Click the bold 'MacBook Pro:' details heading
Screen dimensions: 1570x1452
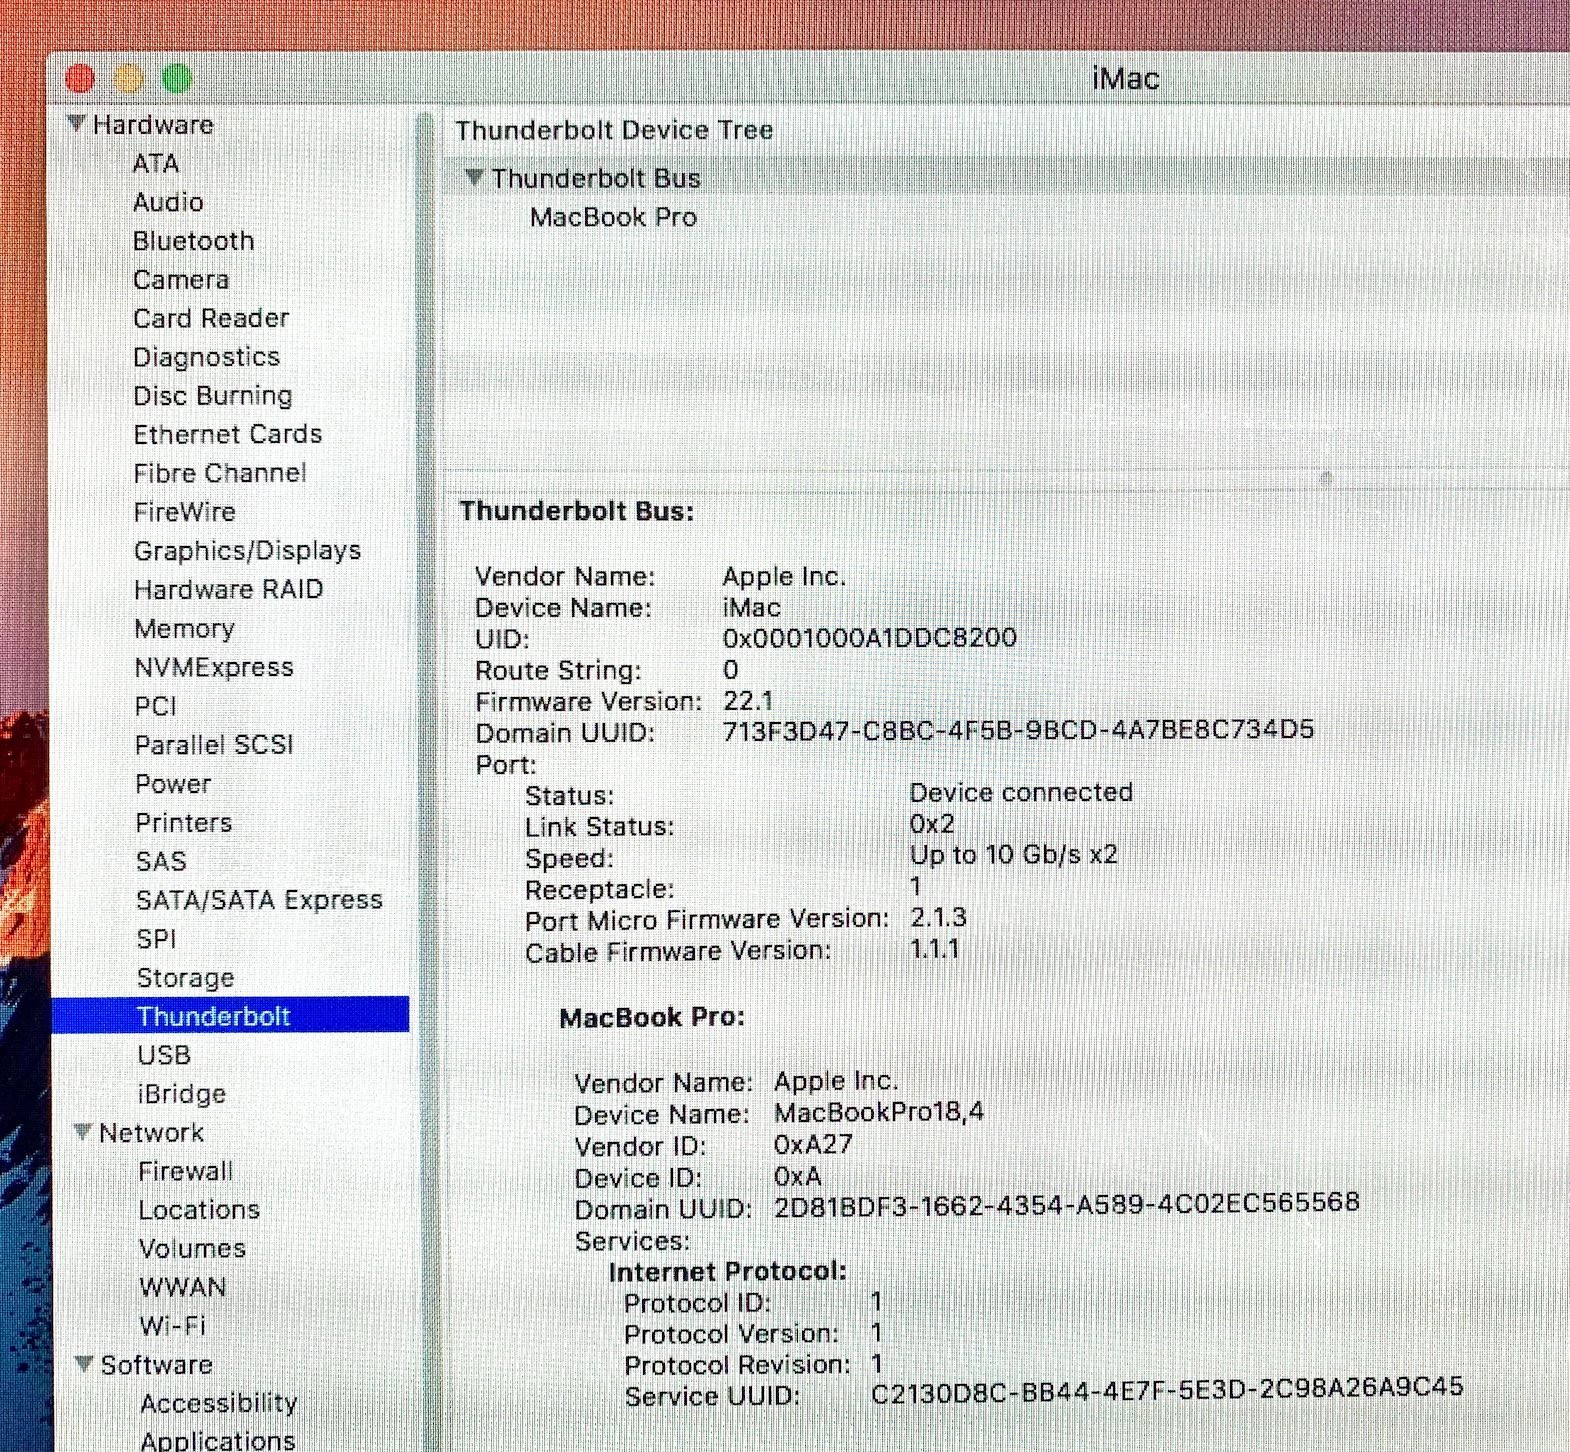(652, 1018)
